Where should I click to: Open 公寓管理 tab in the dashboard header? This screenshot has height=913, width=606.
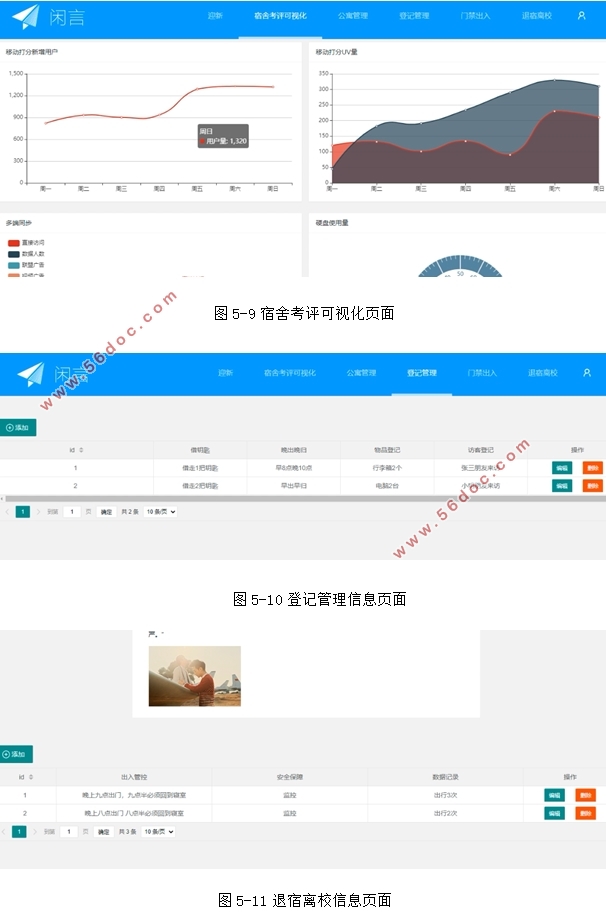[353, 16]
